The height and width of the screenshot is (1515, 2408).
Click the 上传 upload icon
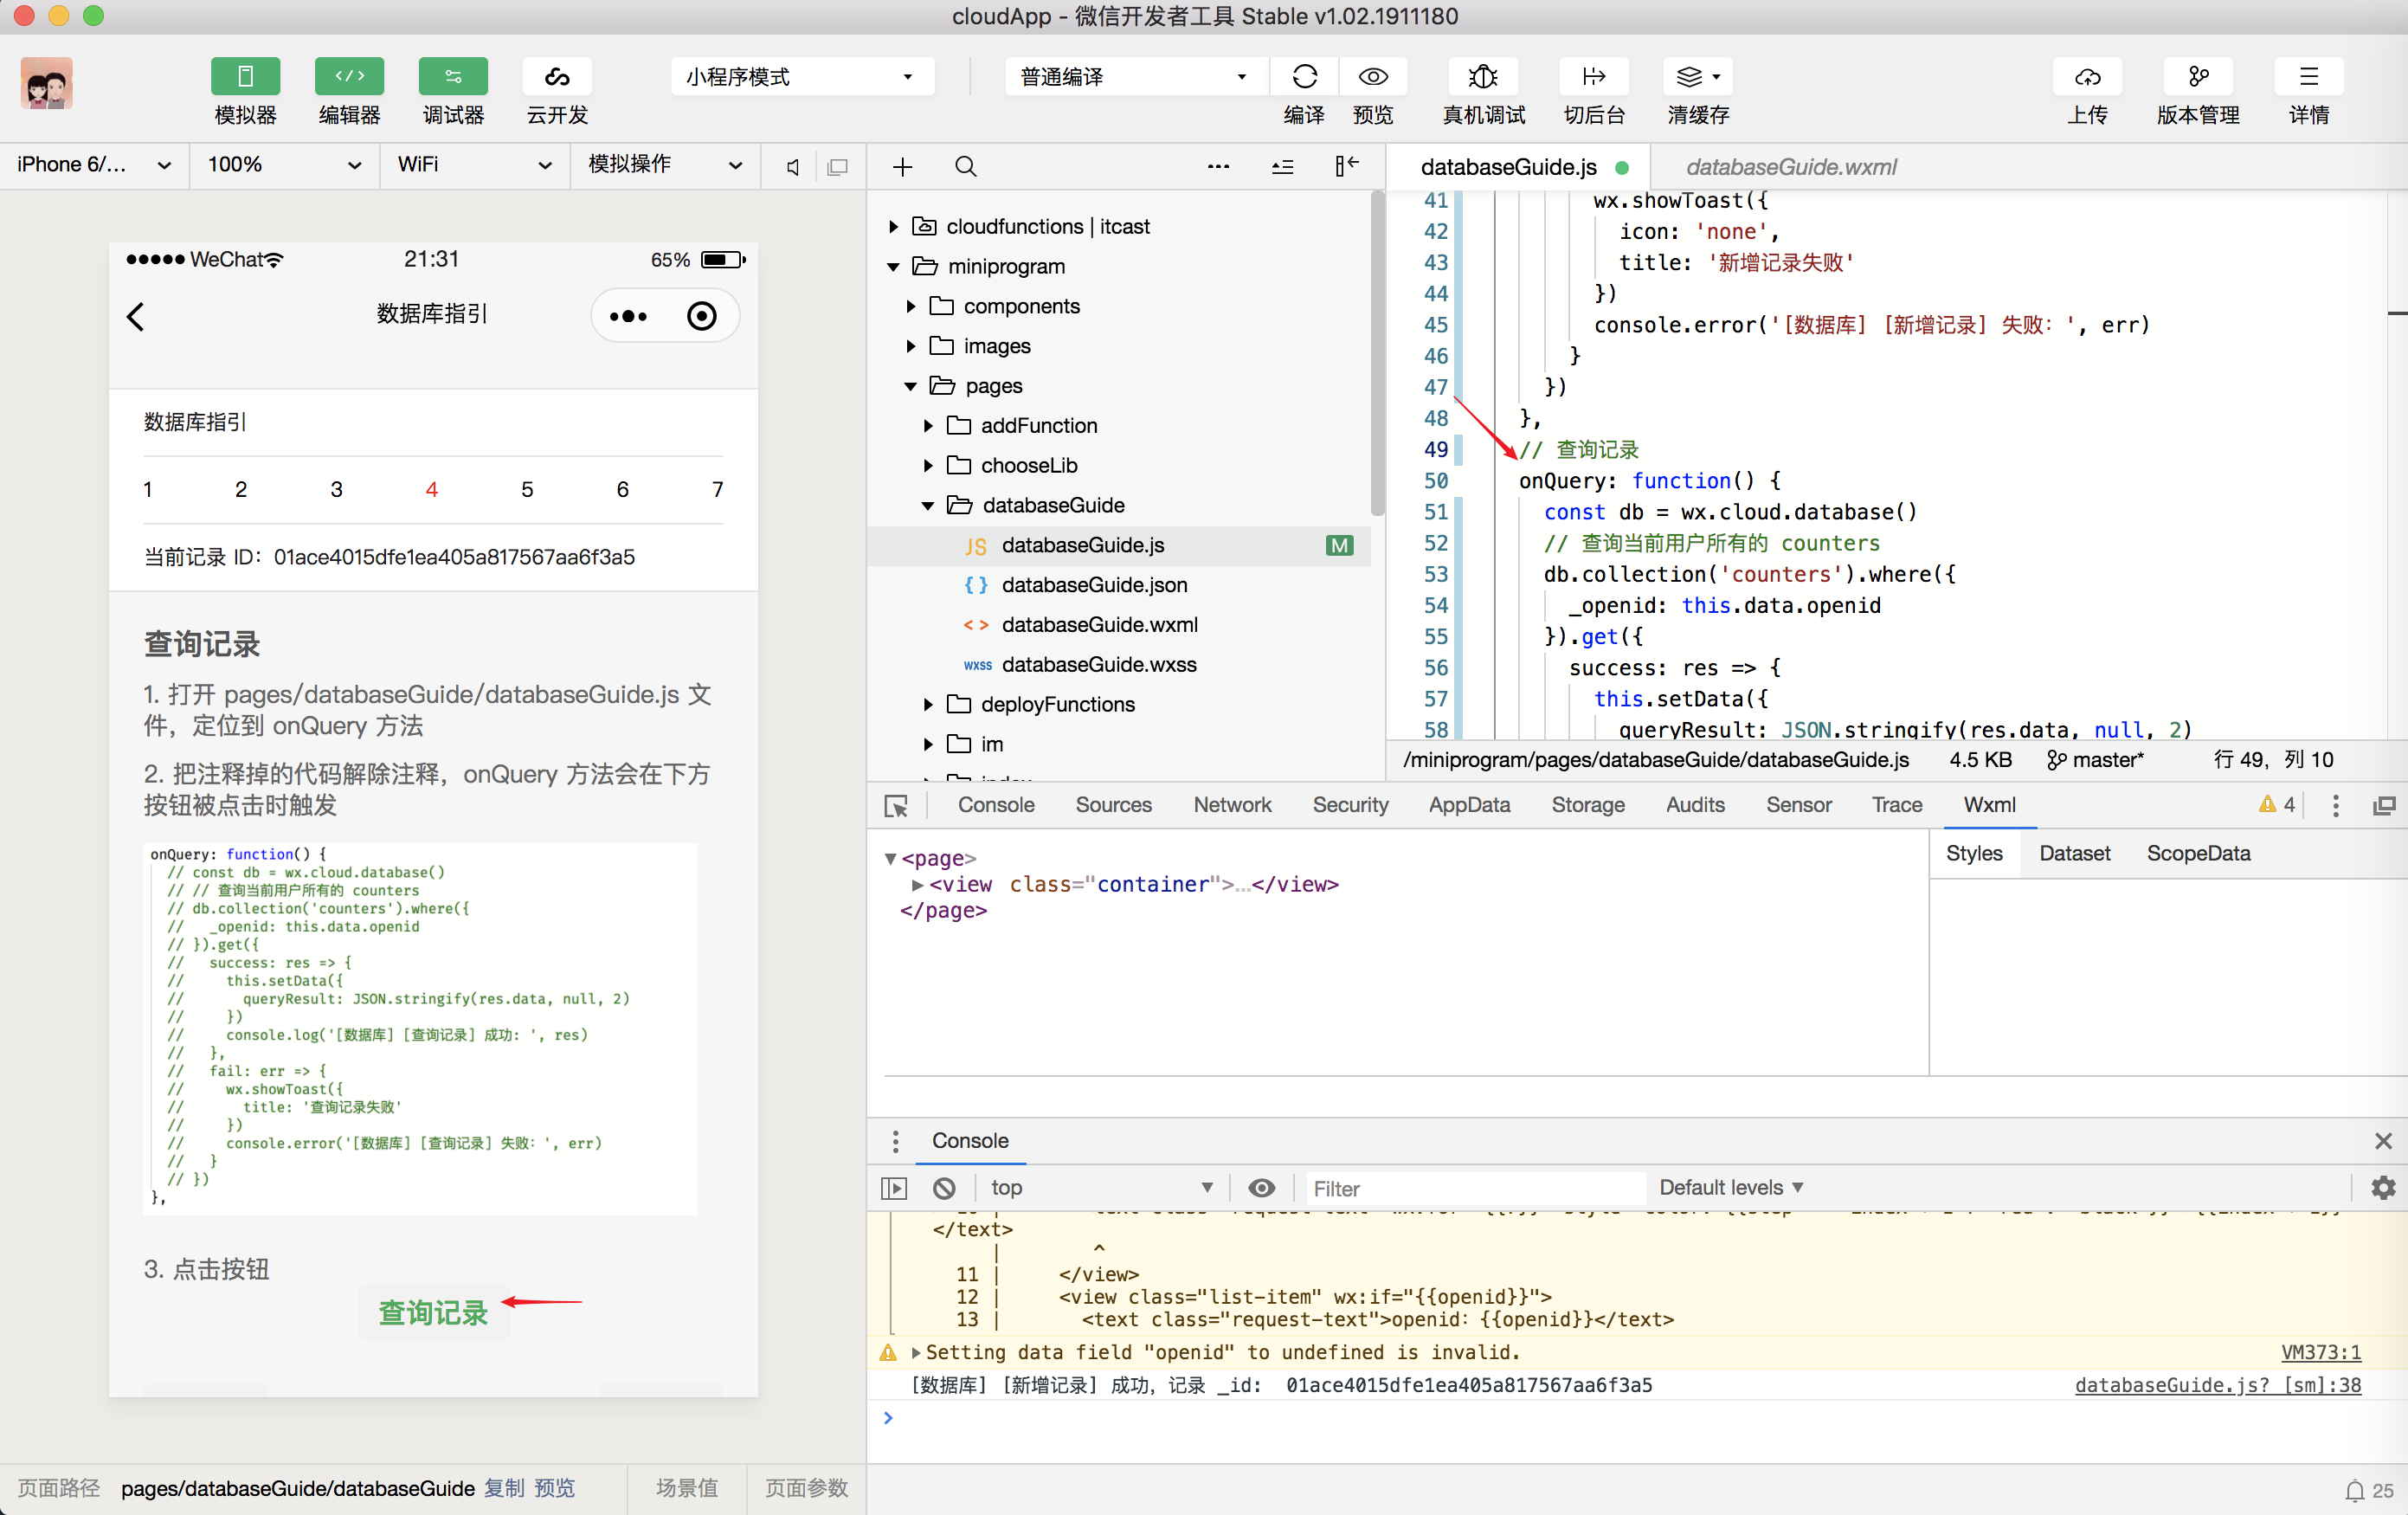2087,77
